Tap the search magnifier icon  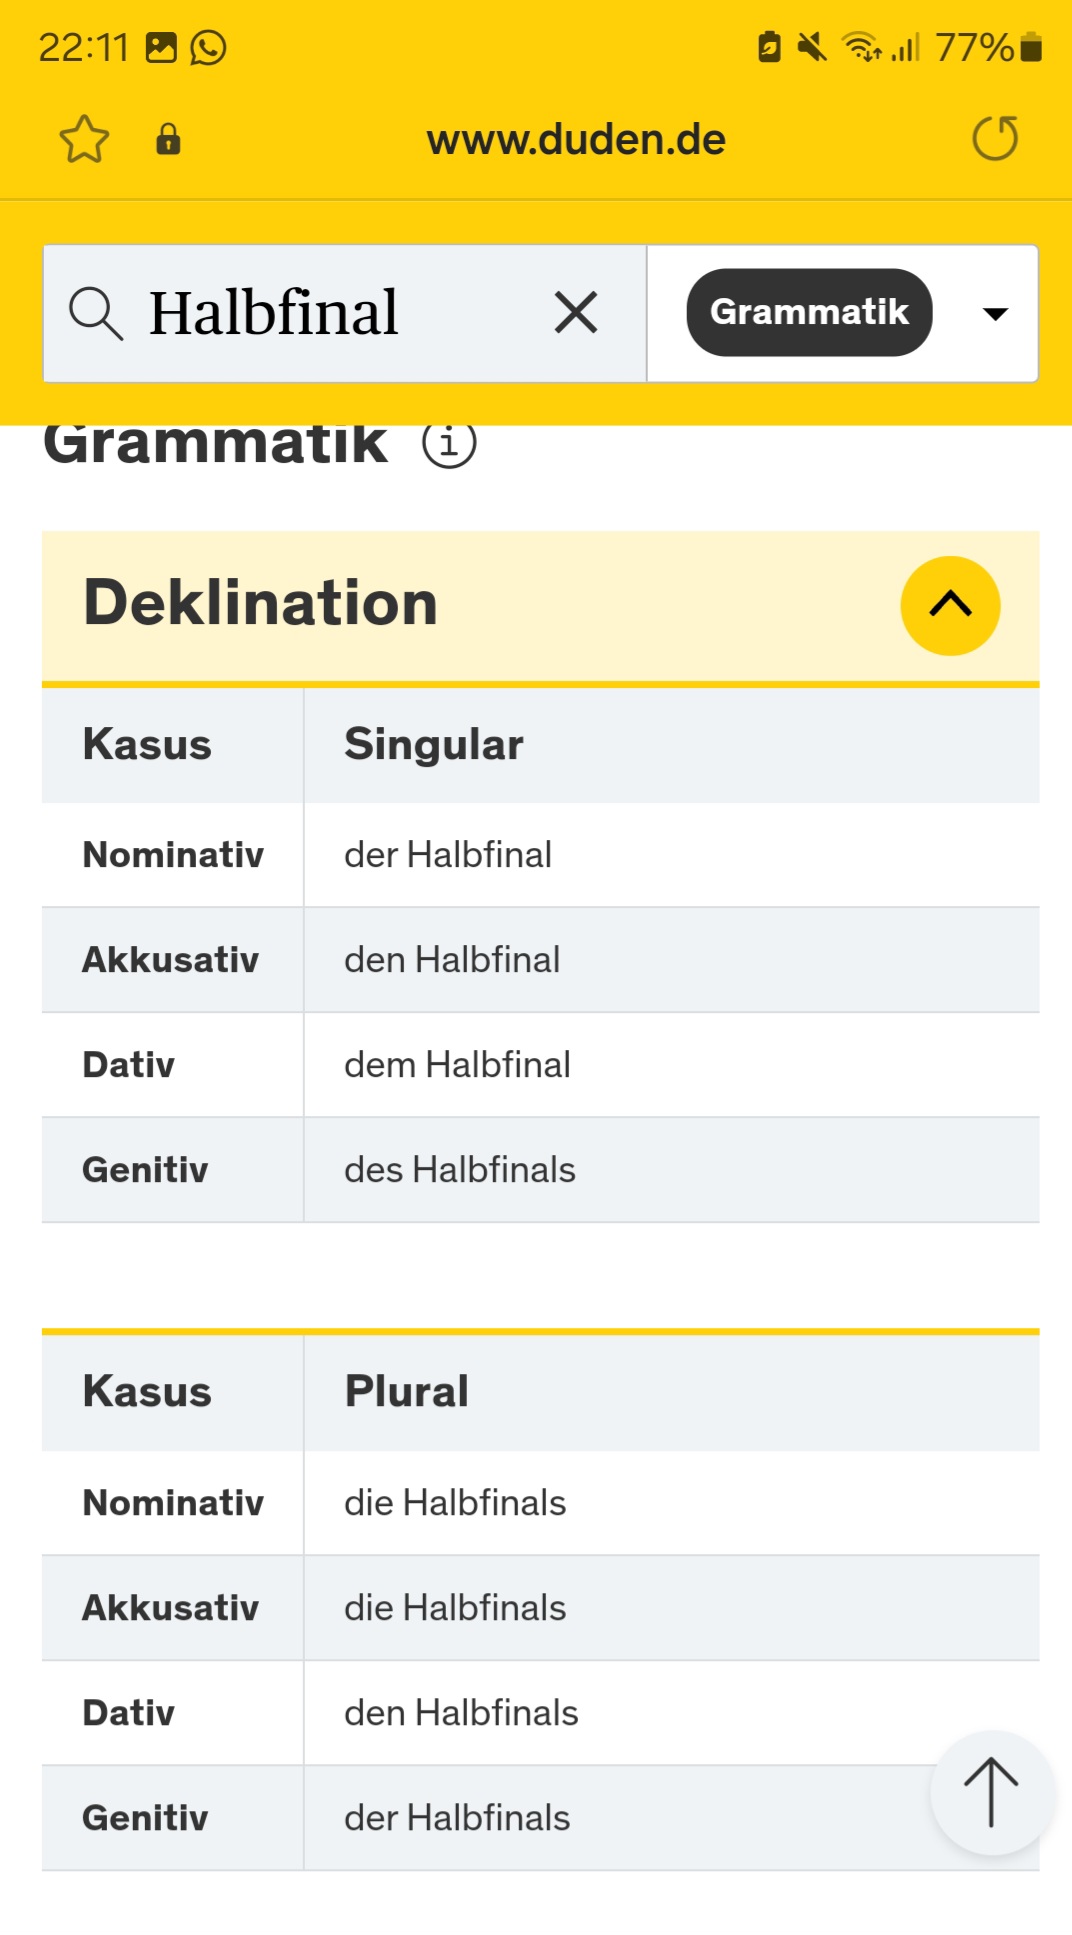[96, 313]
